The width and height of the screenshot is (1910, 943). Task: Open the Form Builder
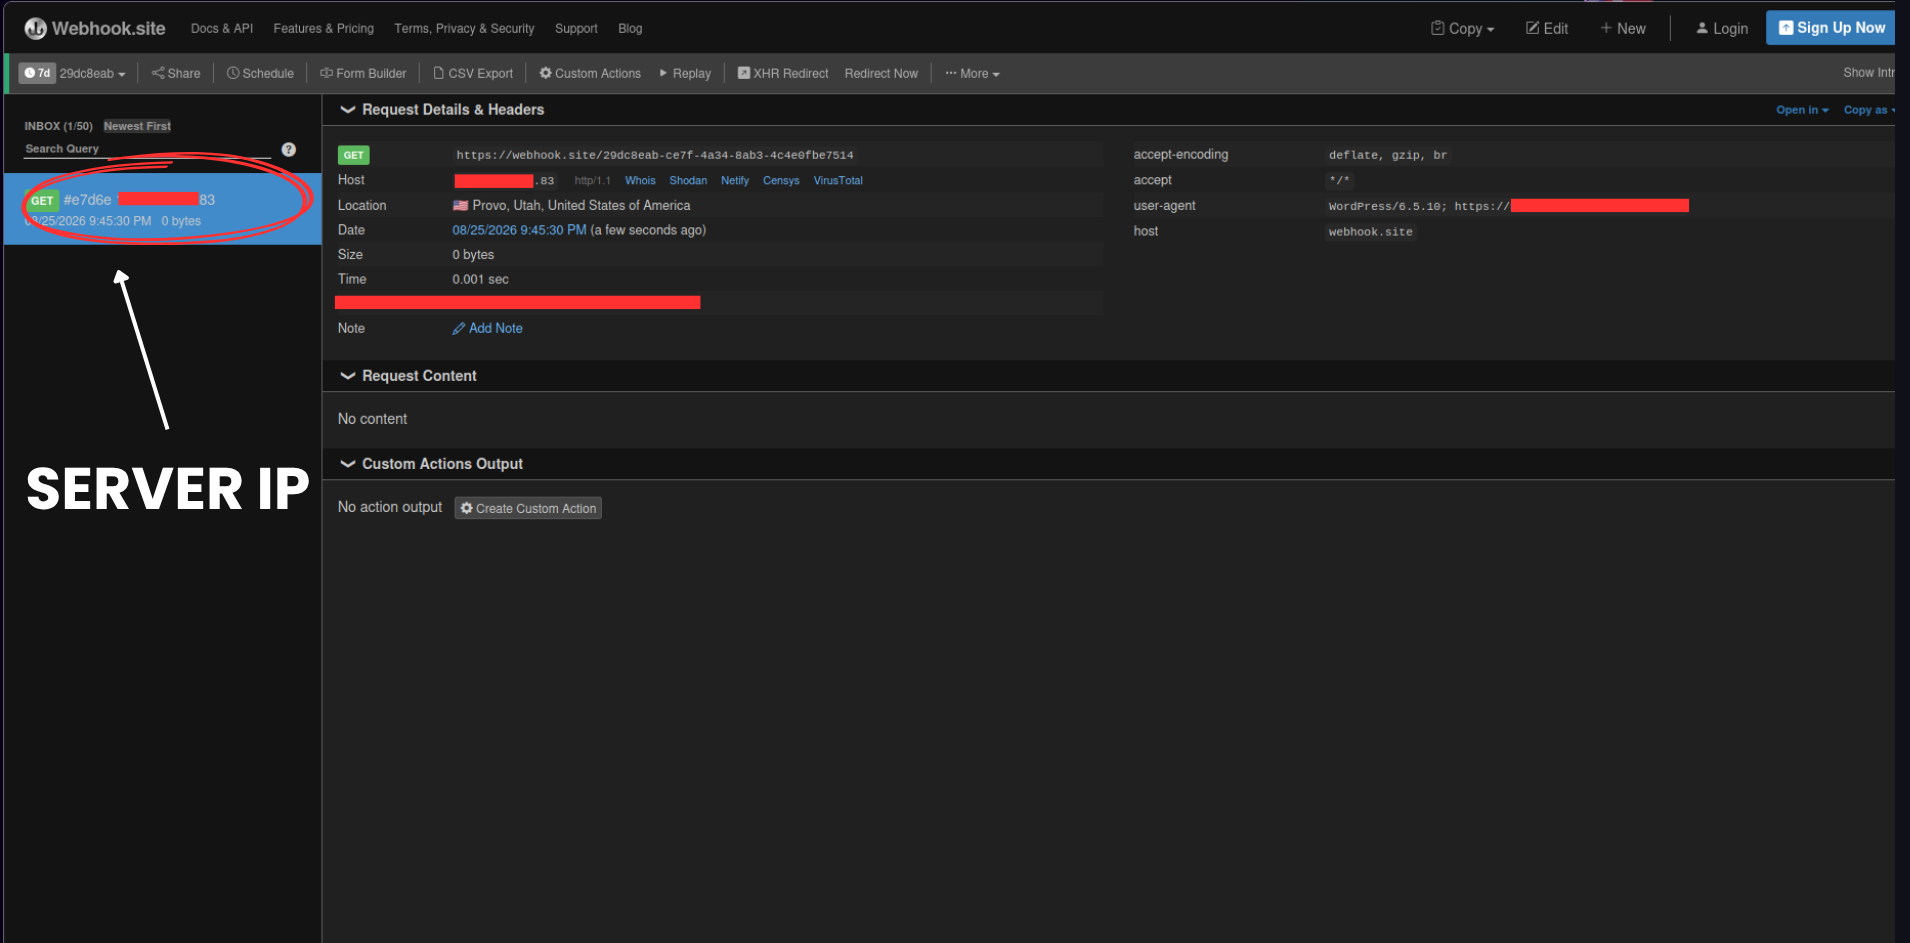point(363,73)
